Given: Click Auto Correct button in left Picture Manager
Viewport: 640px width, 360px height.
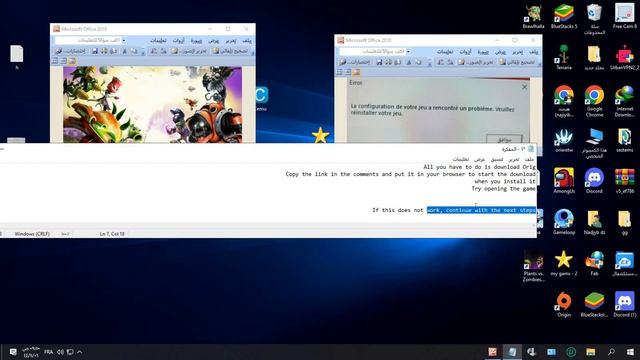Looking at the screenshot, I should (x=231, y=51).
